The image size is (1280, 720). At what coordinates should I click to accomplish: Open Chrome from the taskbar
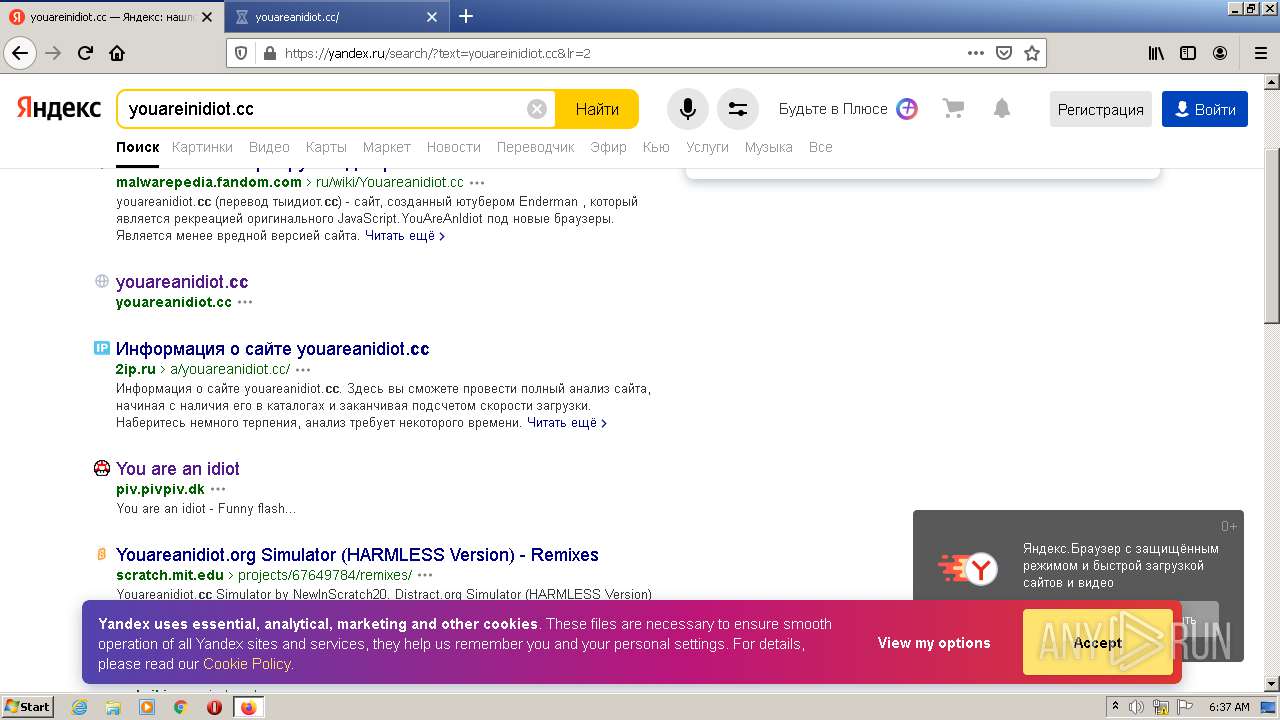pyautogui.click(x=180, y=707)
